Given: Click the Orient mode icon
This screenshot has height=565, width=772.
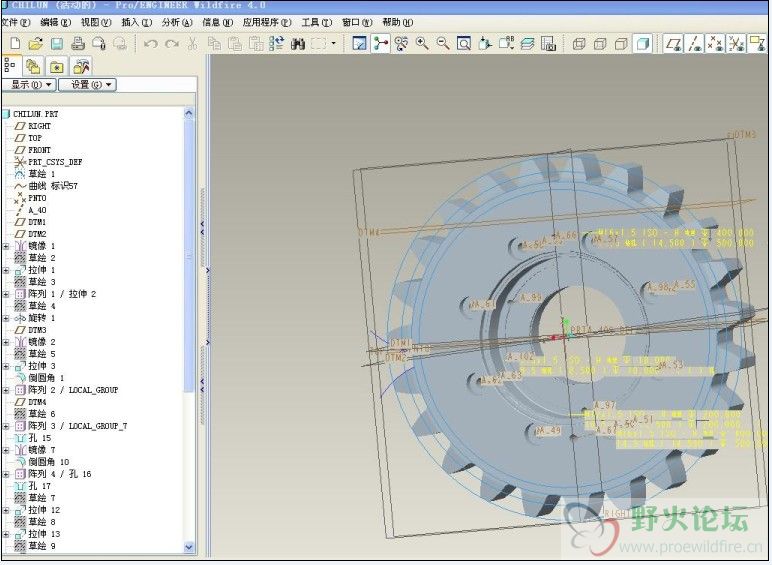Looking at the screenshot, I should pos(401,43).
